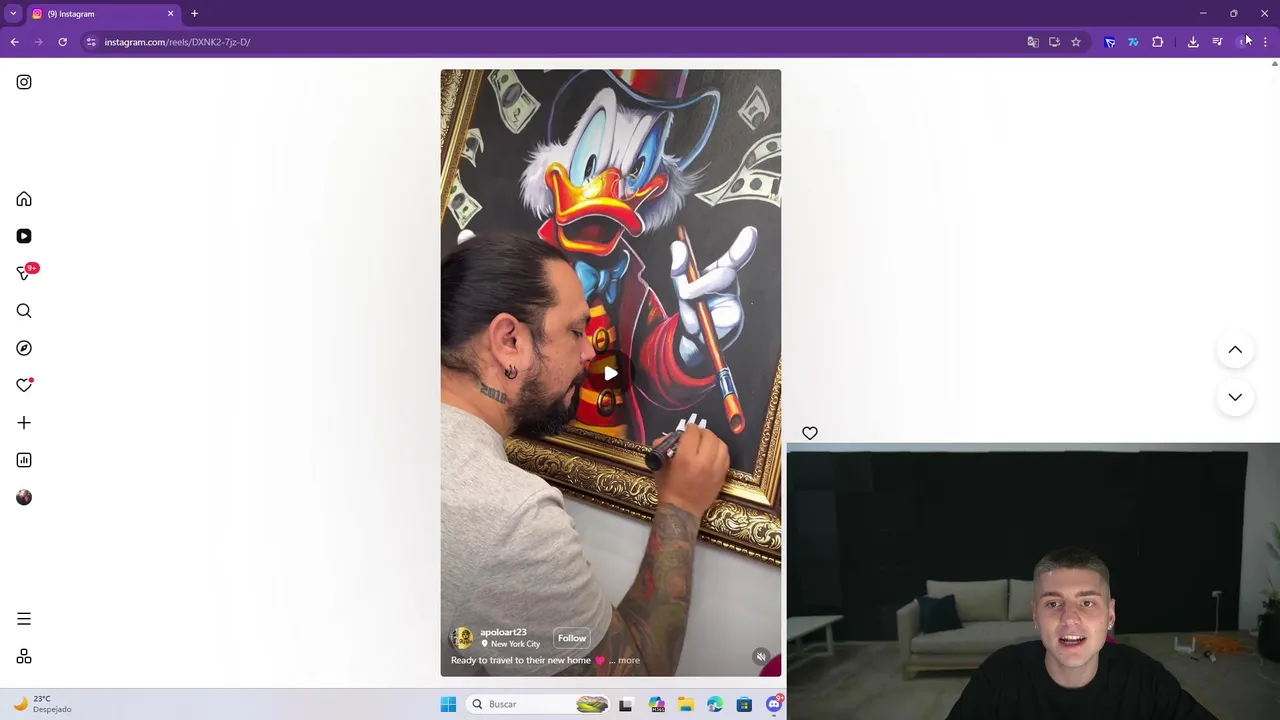This screenshot has height=720, width=1280.
Task: Install app icon in address bar
Action: (x=1054, y=42)
